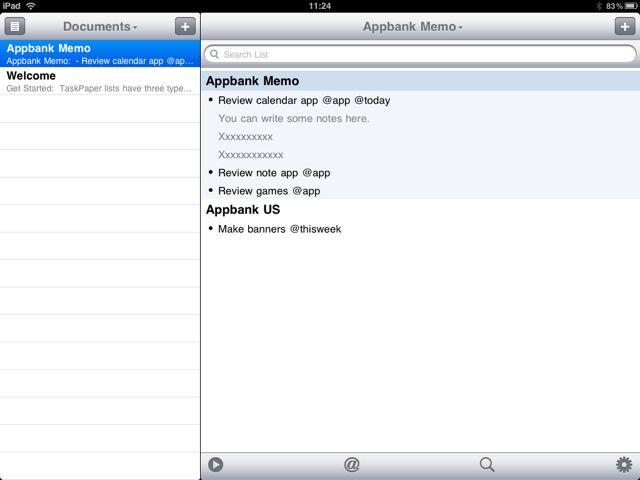Select task 'Review note app @app'
This screenshot has height=480, width=640.
pyautogui.click(x=420, y=173)
